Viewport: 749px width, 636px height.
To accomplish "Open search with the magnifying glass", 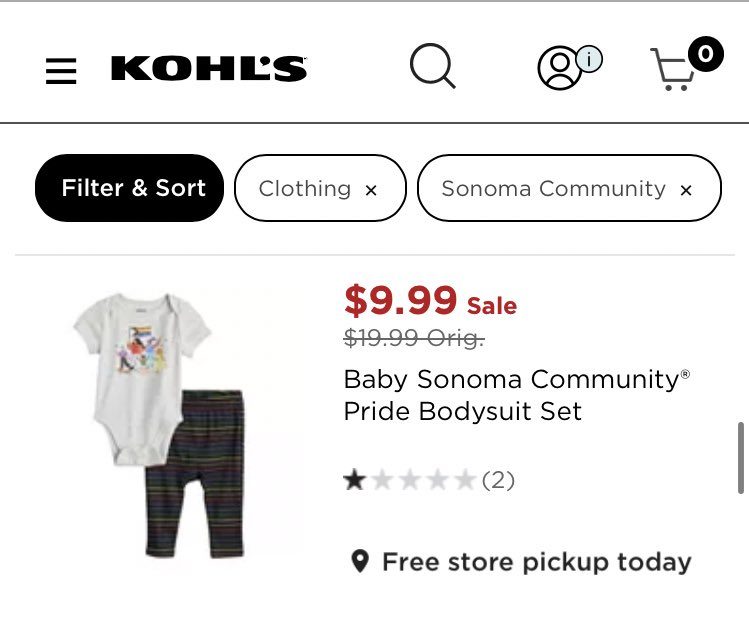I will coord(432,68).
